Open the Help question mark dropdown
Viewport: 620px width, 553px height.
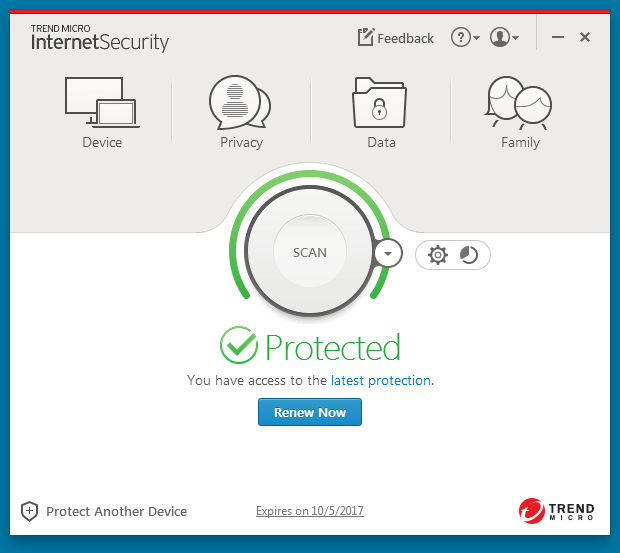[465, 38]
